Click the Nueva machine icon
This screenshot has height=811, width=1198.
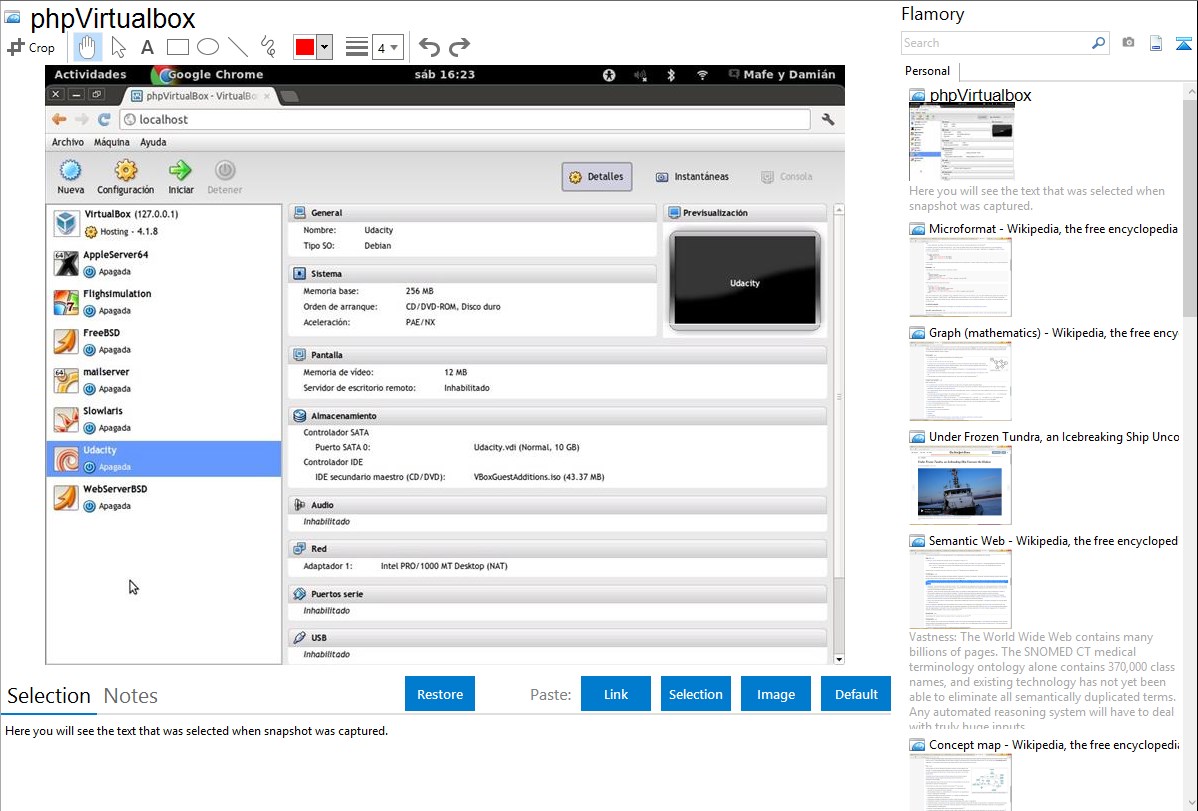tap(70, 170)
